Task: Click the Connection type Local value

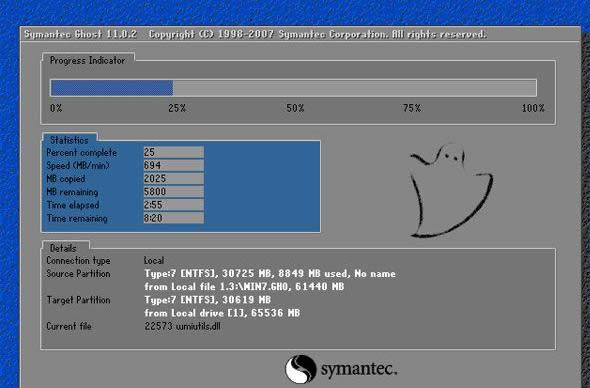Action: 154,260
